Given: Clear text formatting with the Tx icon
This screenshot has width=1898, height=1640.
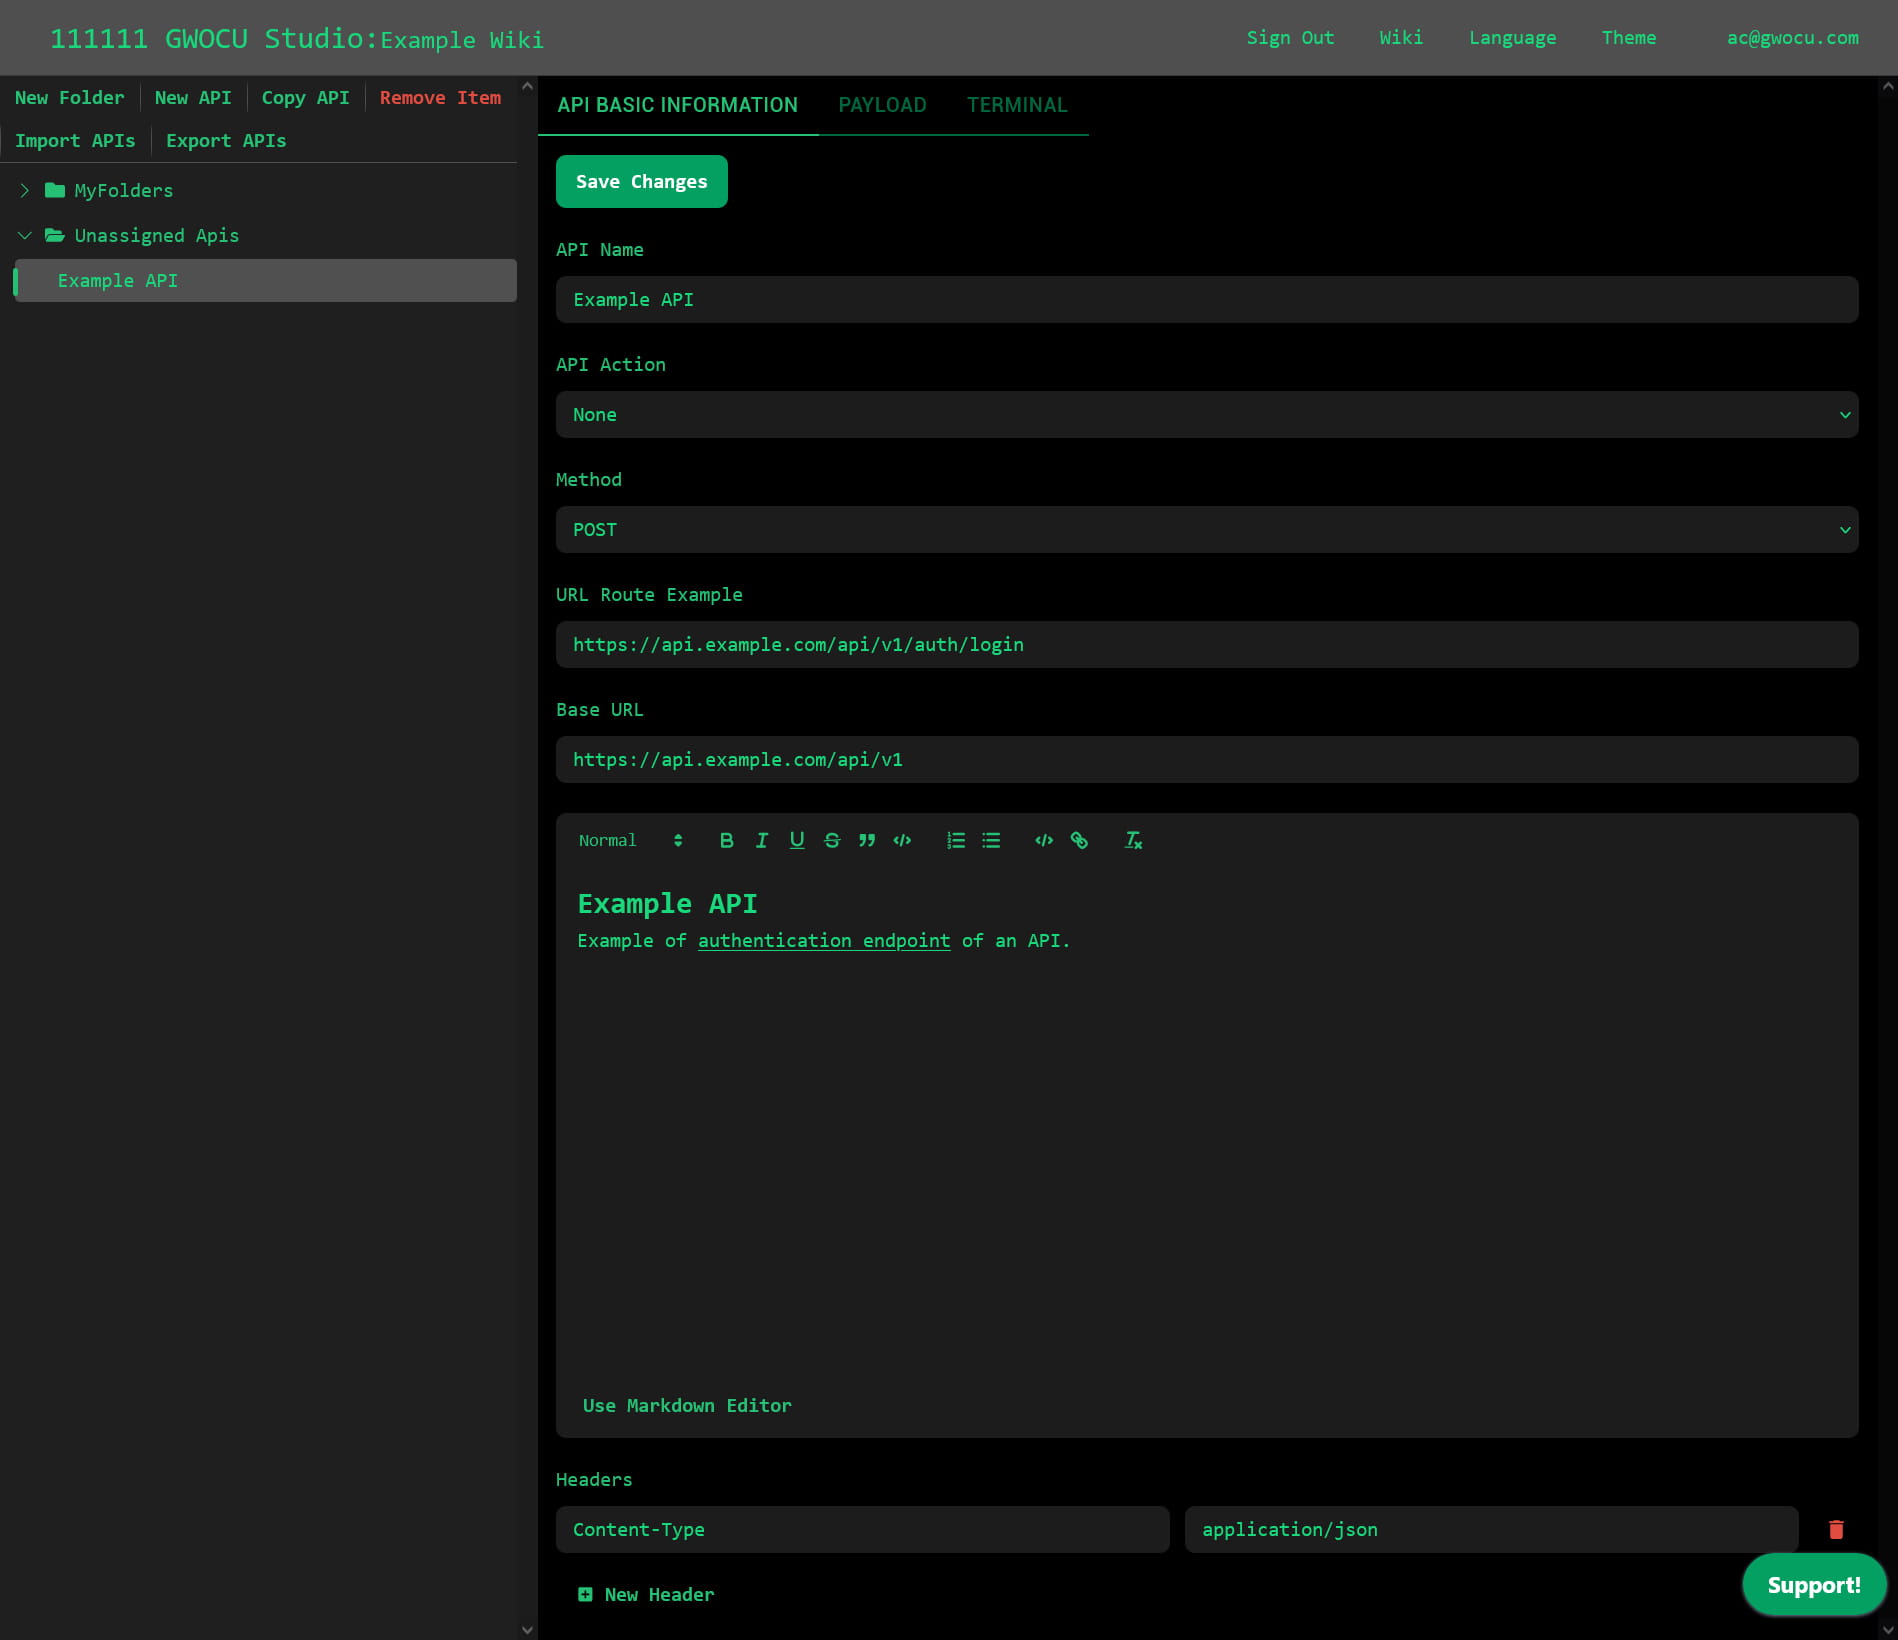Looking at the screenshot, I should pos(1133,840).
